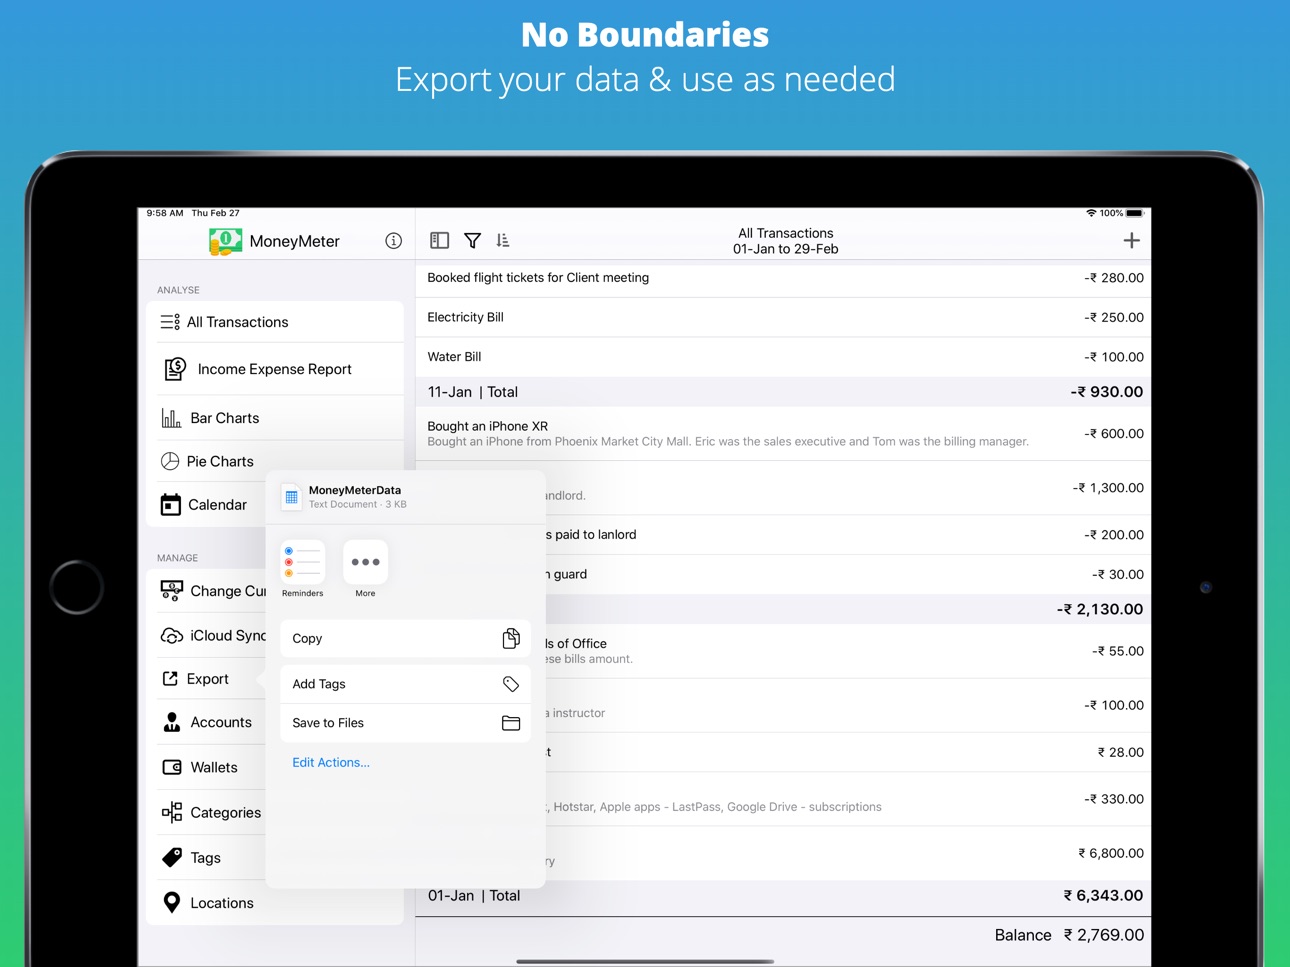
Task: Open Edit Actions link
Action: point(331,762)
